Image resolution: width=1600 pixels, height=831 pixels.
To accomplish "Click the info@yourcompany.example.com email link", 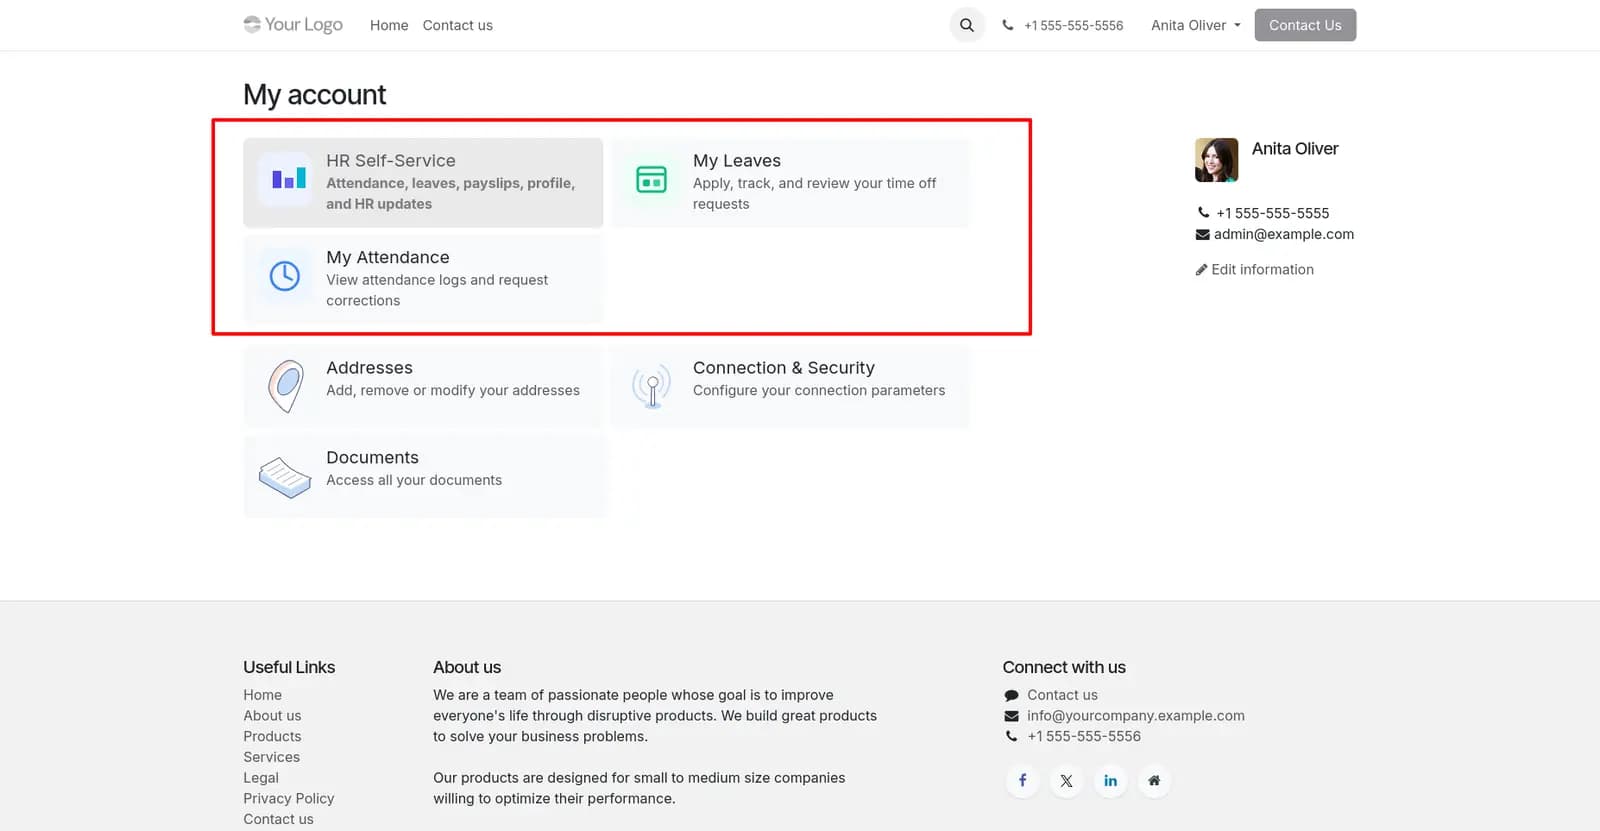I will (x=1136, y=716).
